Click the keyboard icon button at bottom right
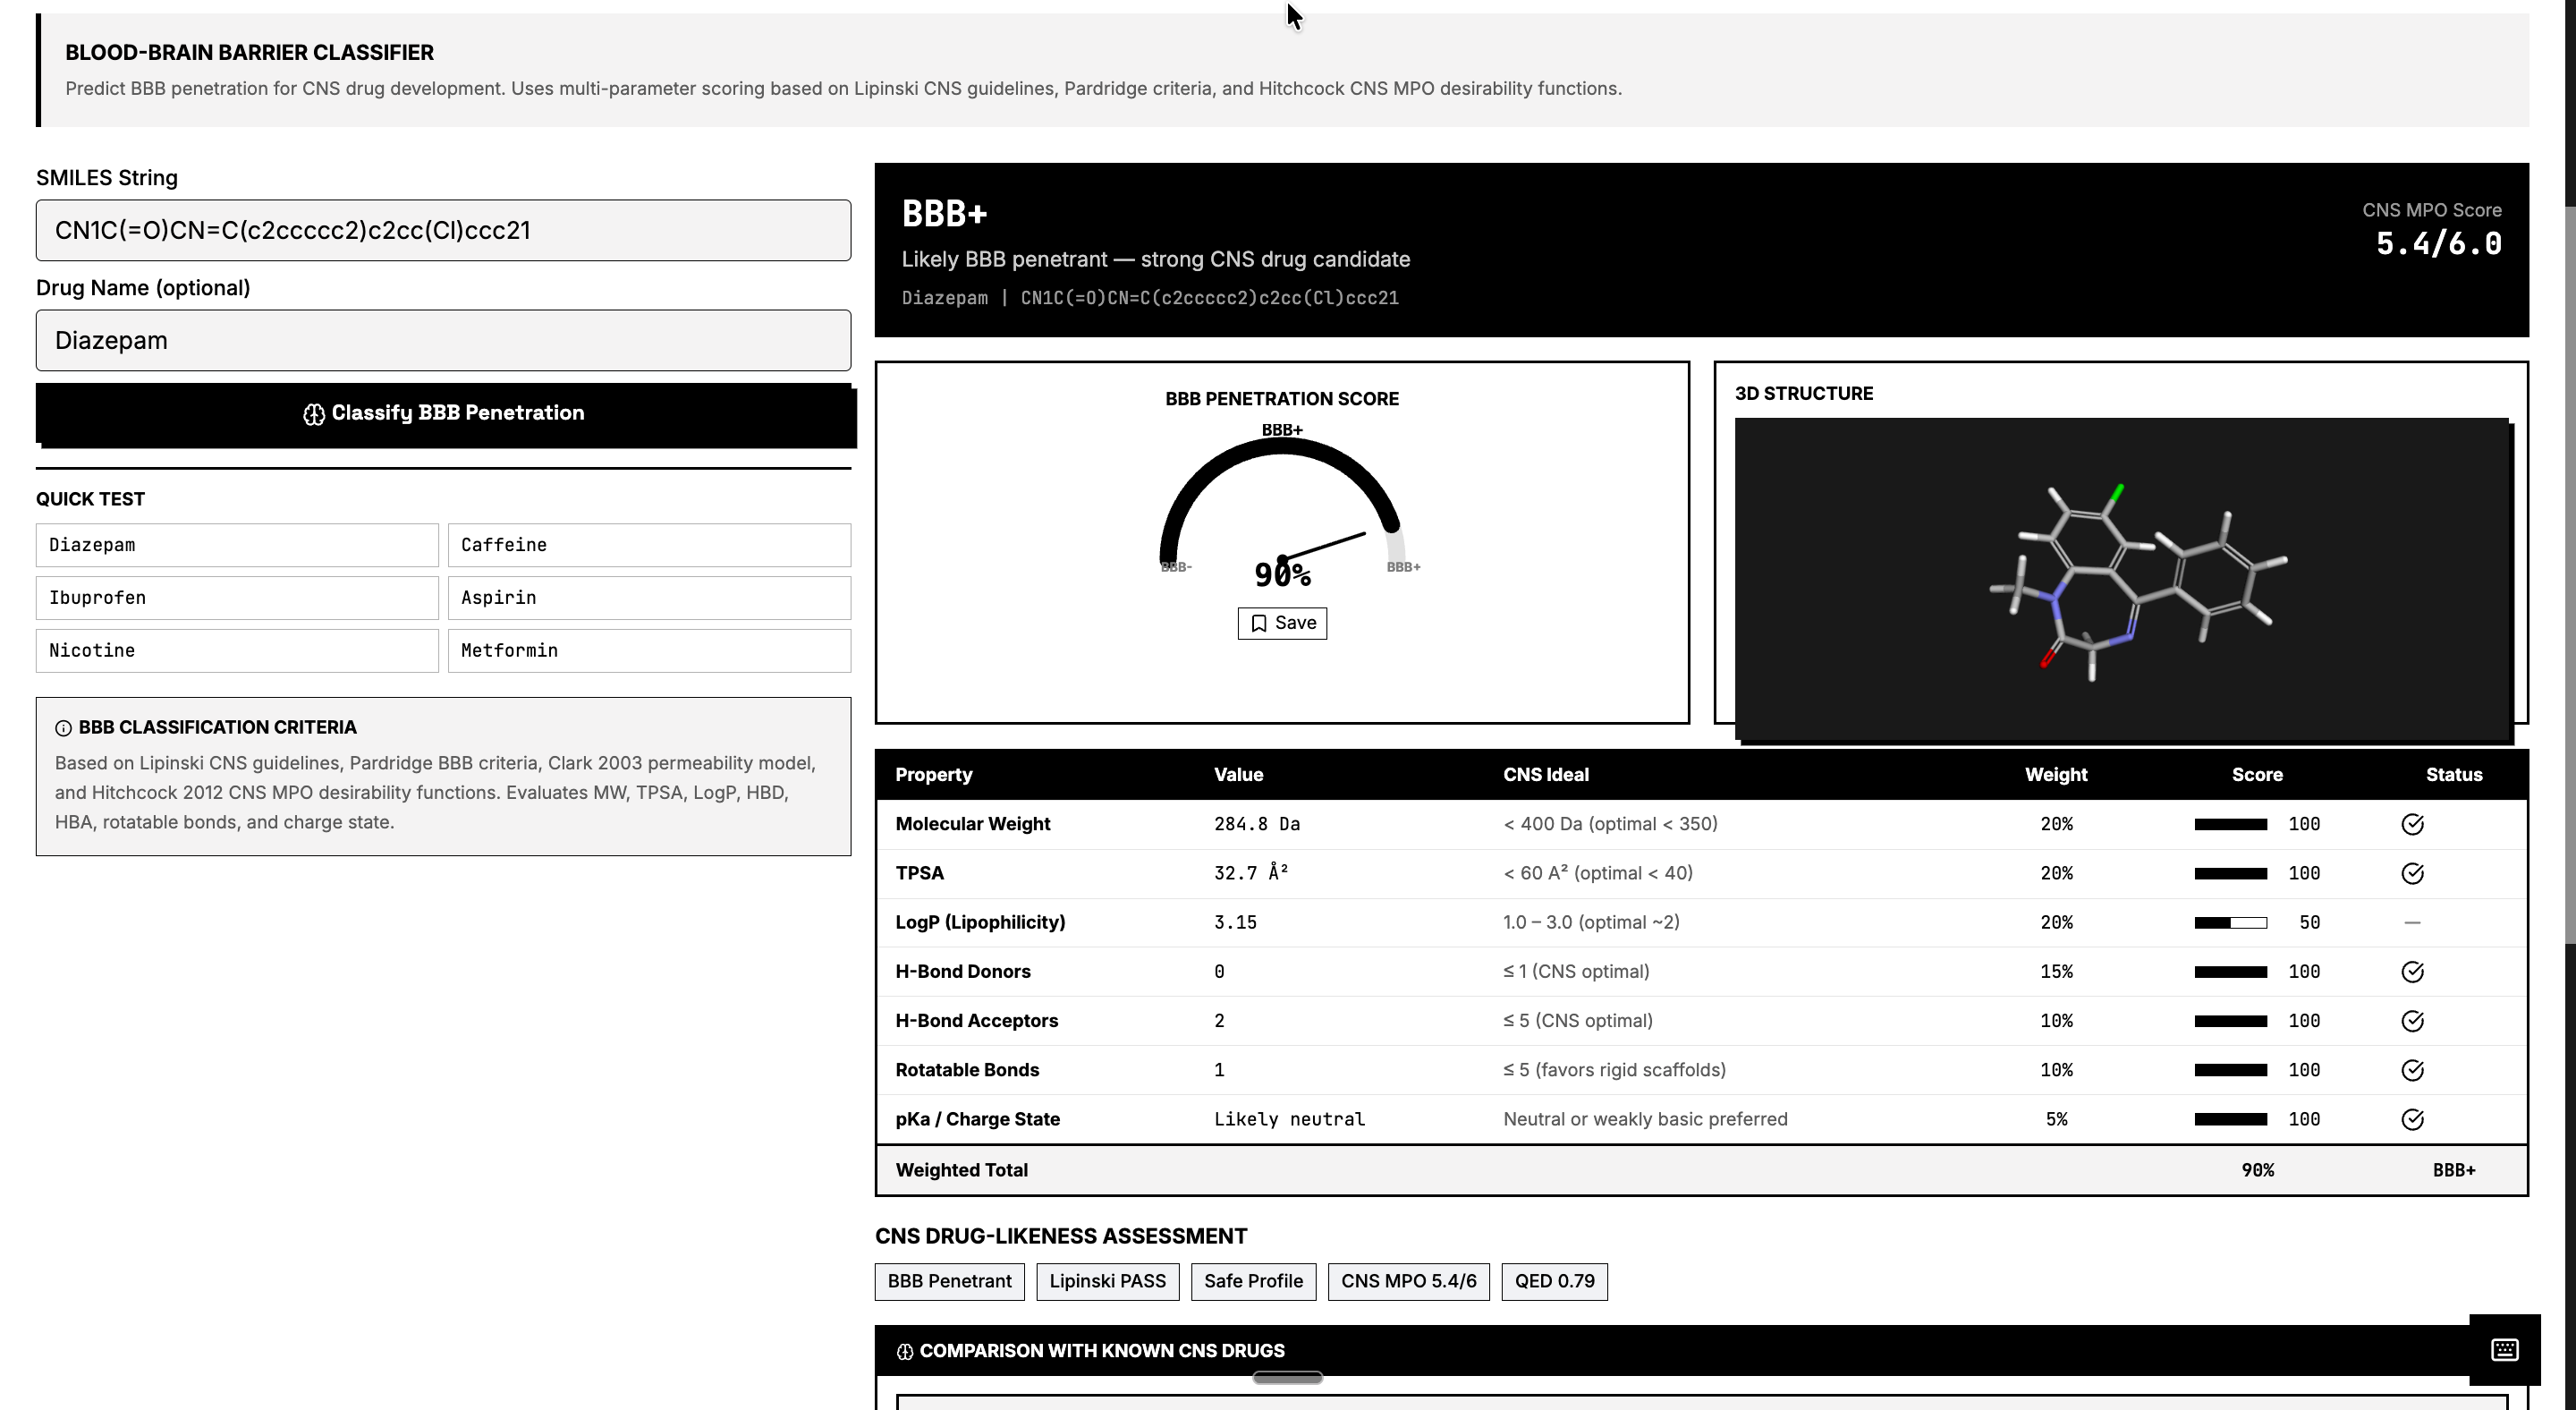The image size is (2576, 1410). (2504, 1349)
